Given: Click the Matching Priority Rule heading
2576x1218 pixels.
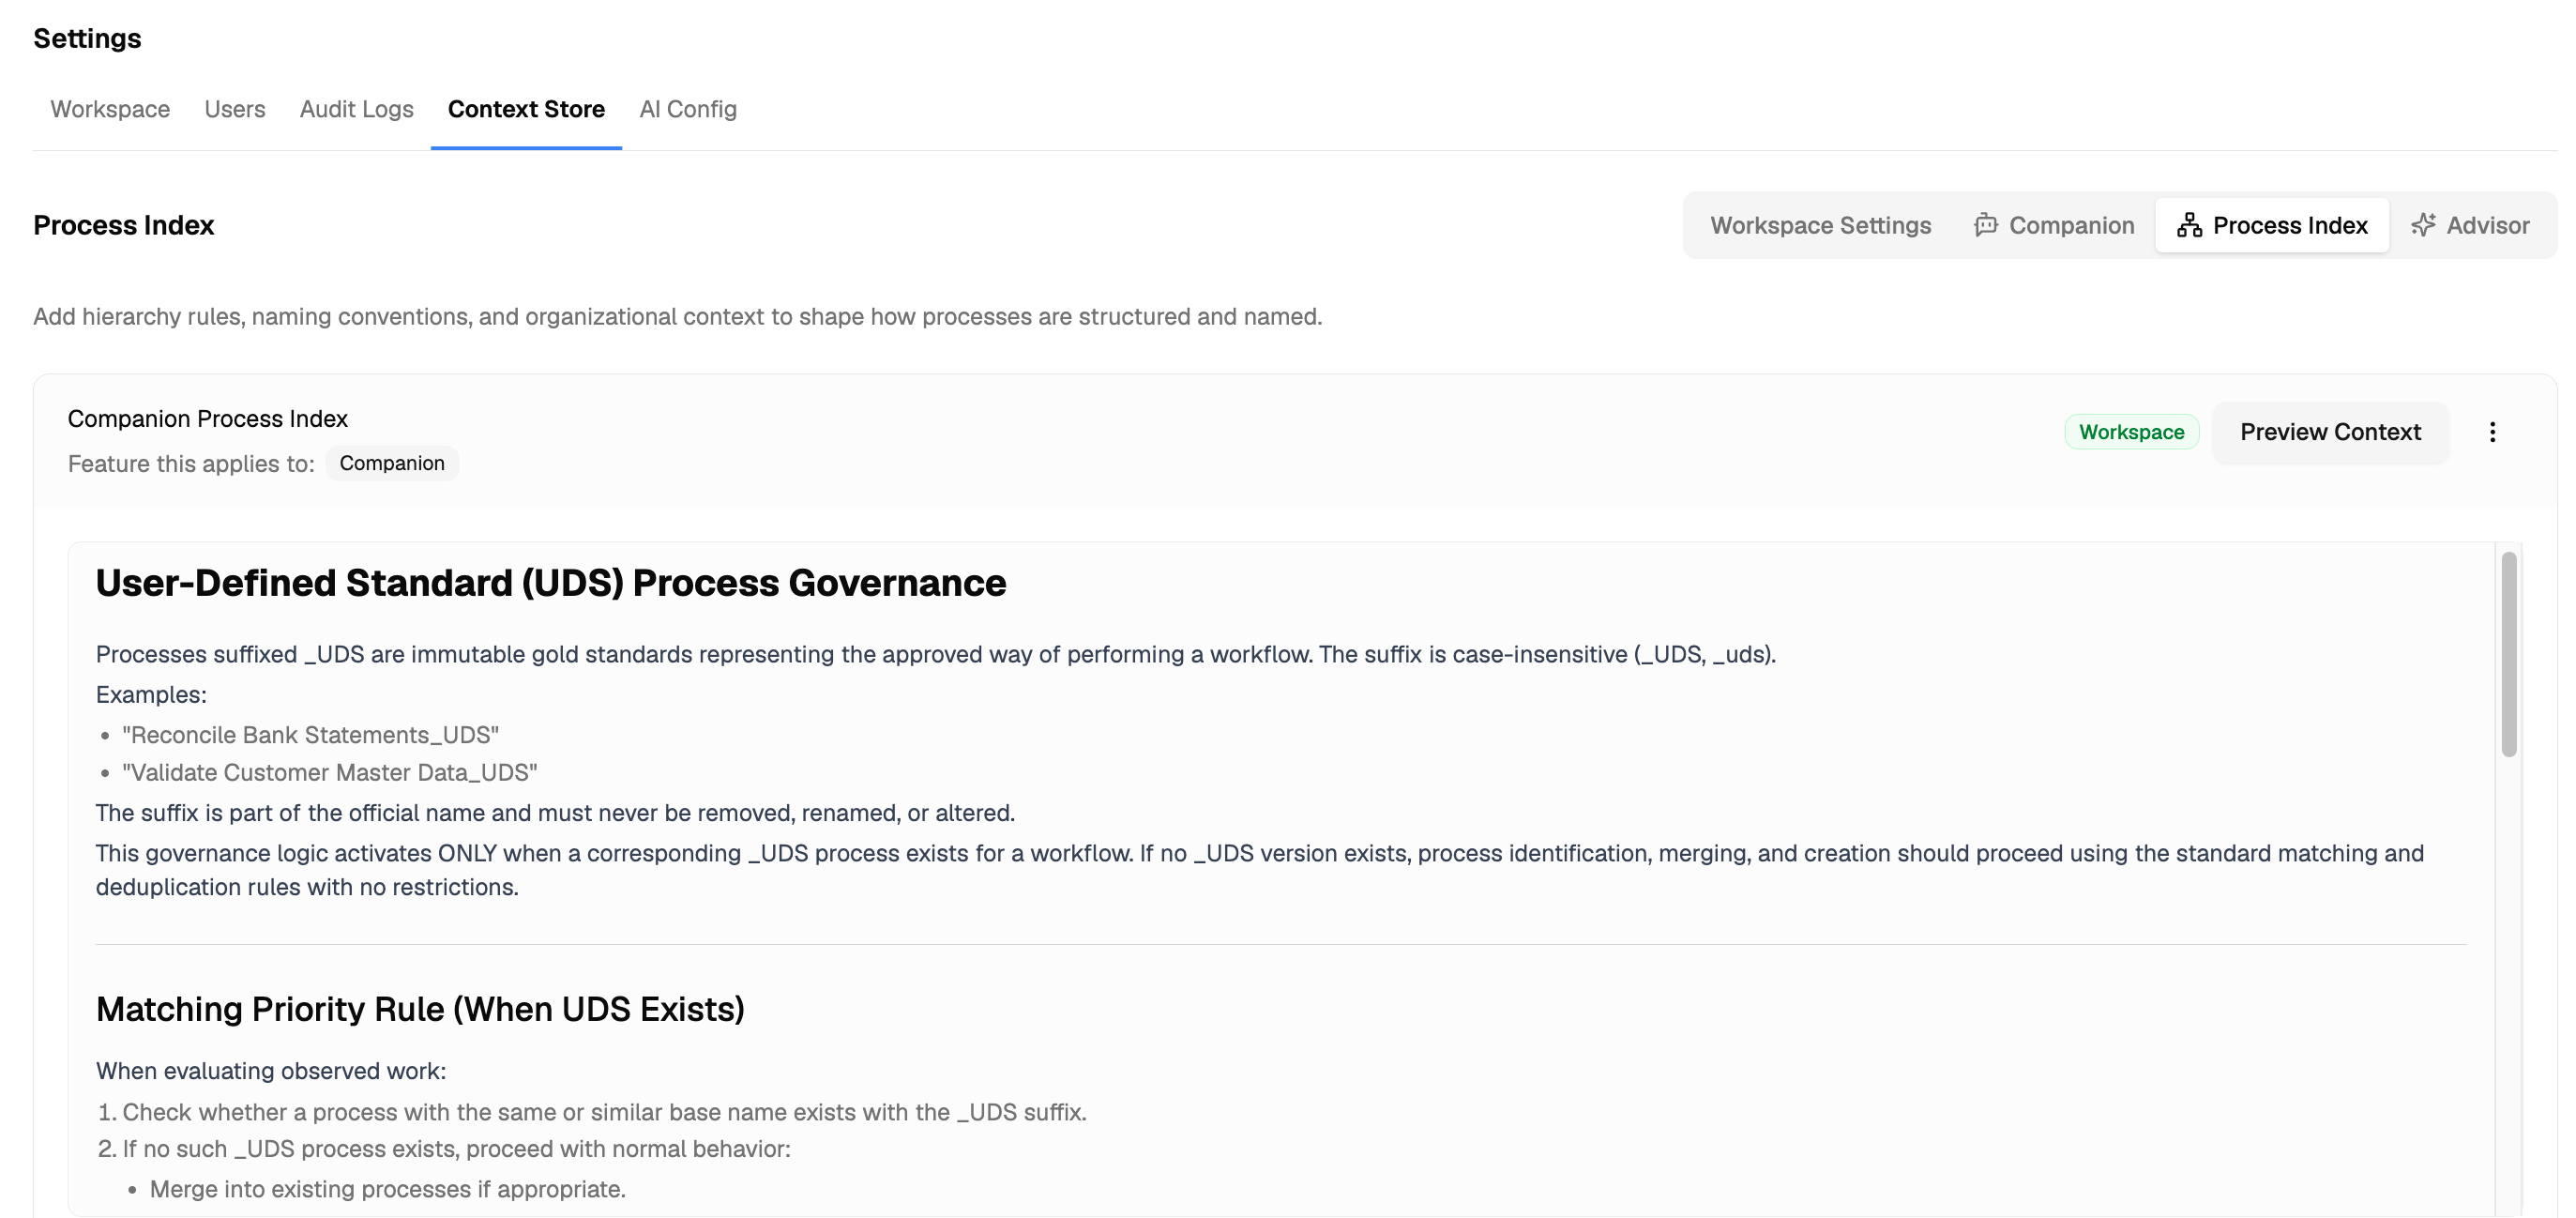Looking at the screenshot, I should [x=420, y=1009].
